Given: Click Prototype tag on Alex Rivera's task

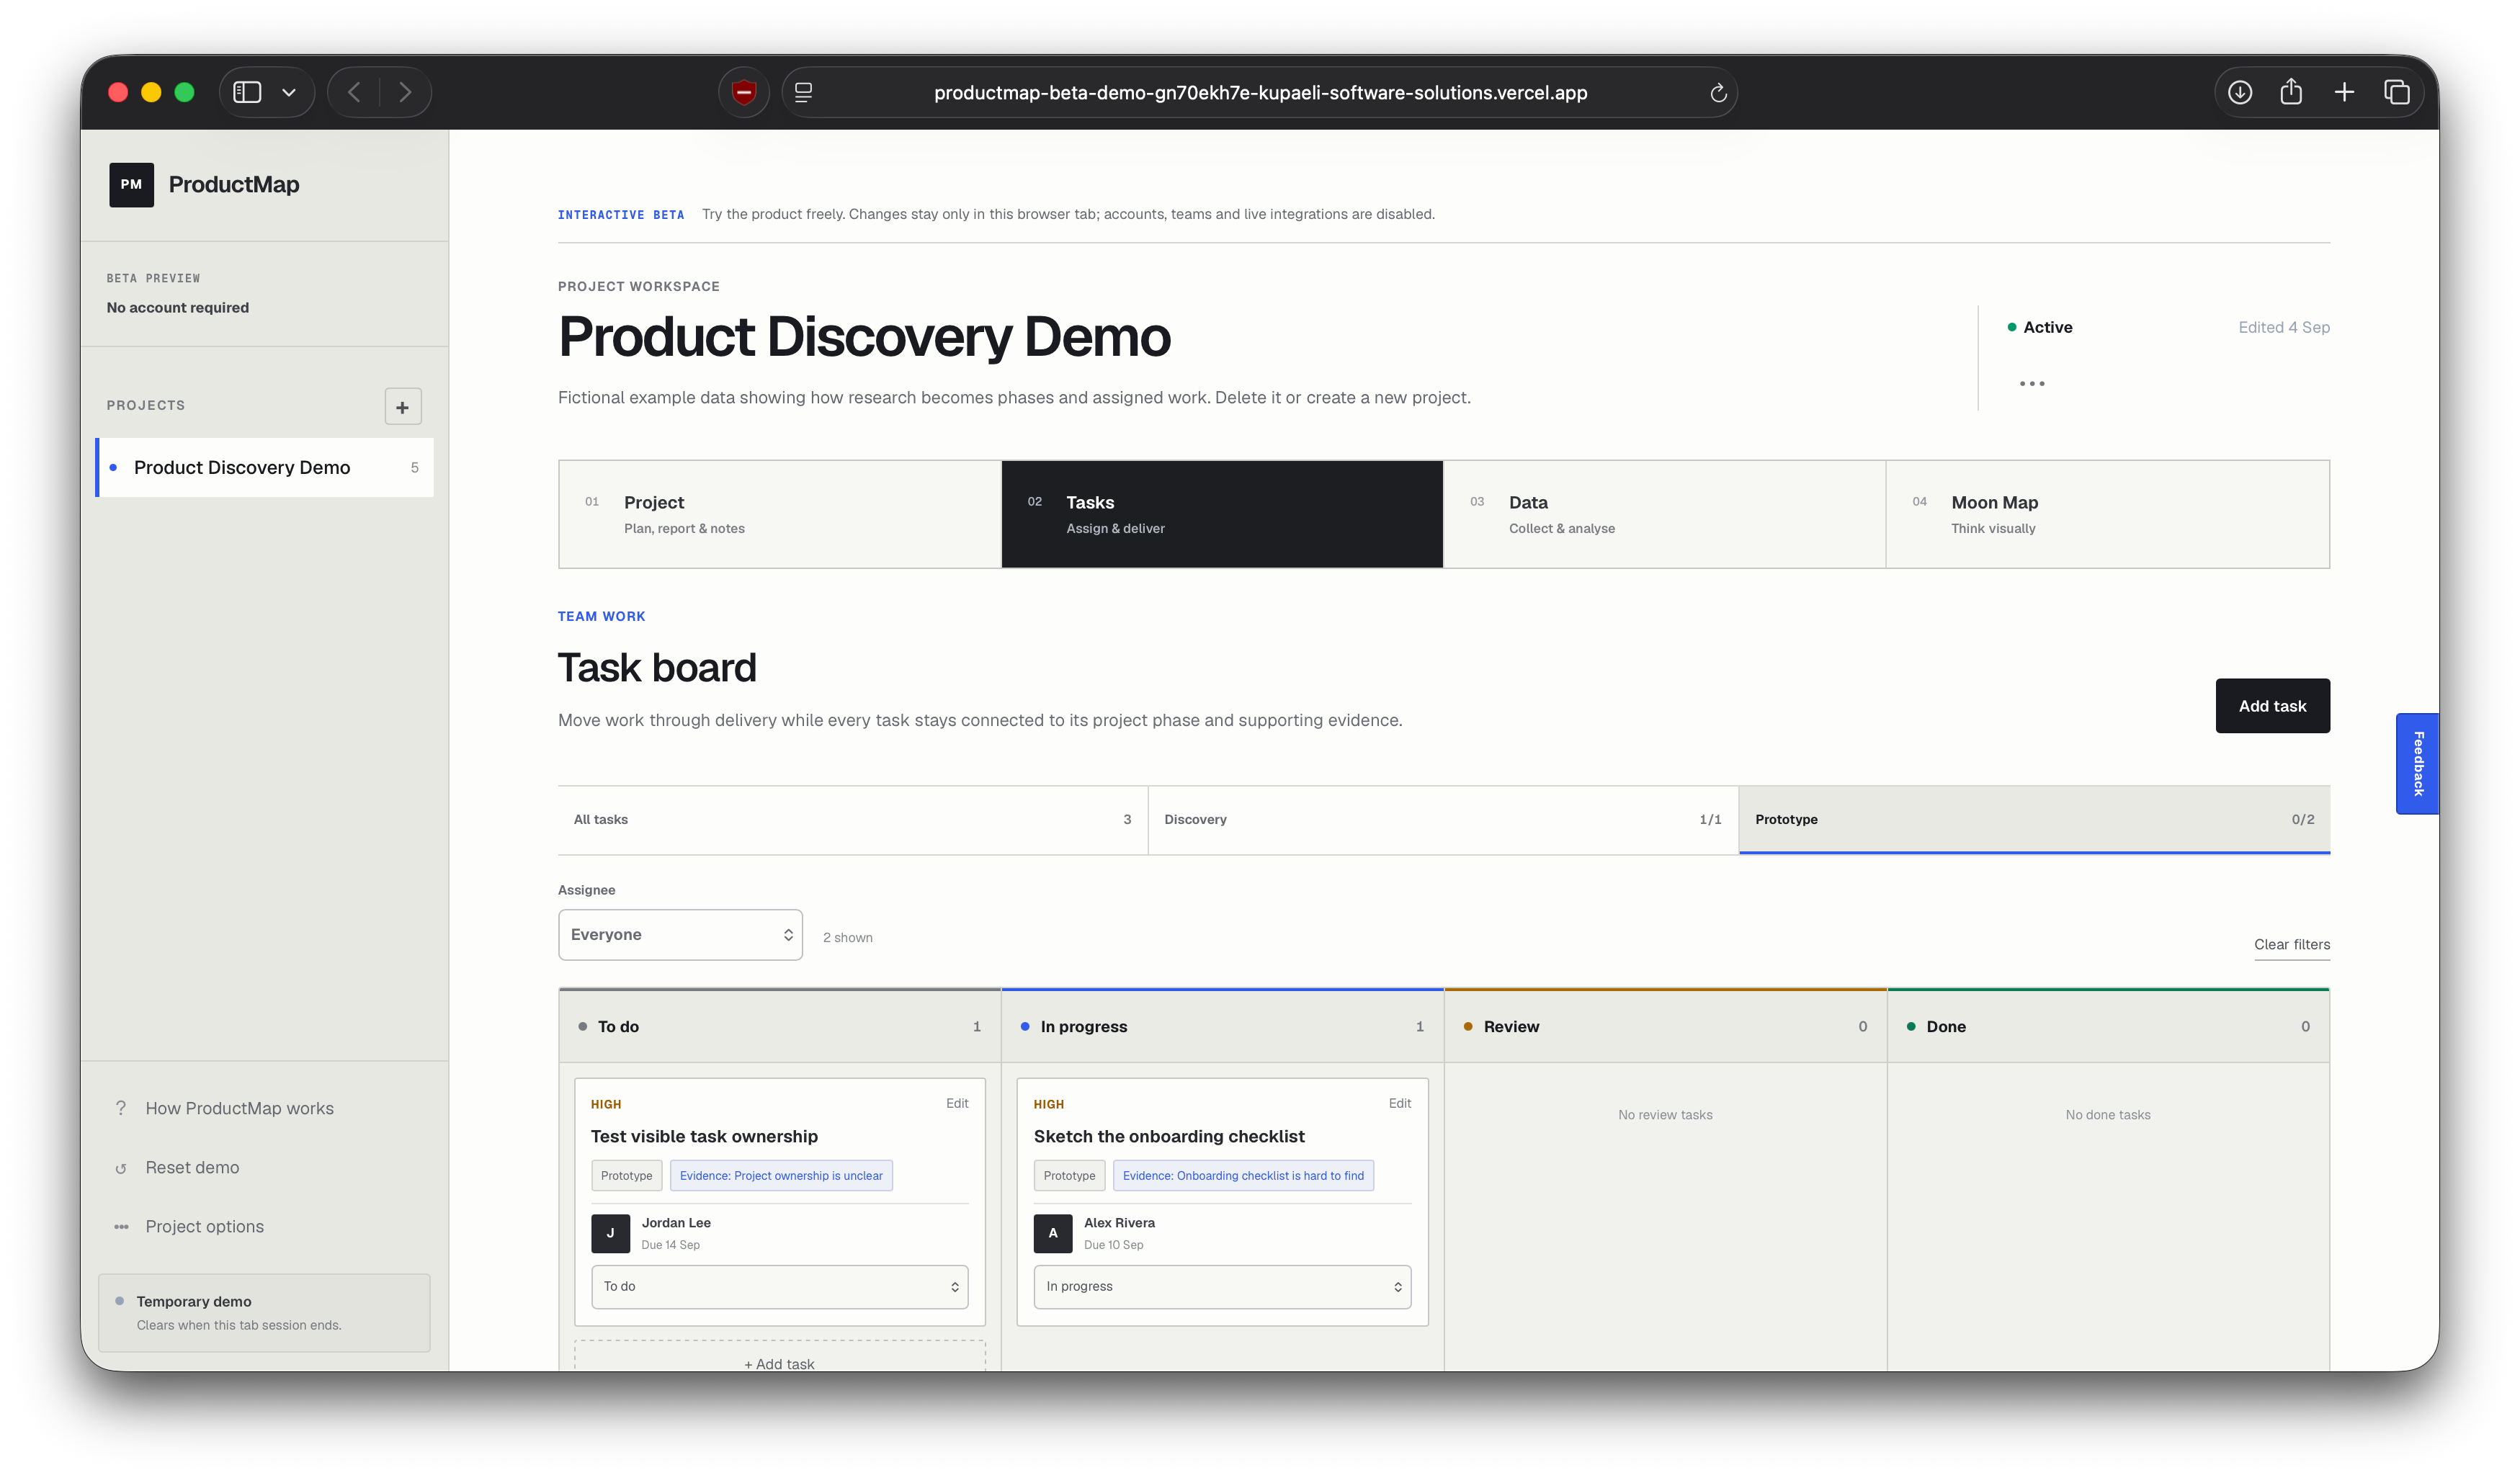Looking at the screenshot, I should (1069, 1176).
